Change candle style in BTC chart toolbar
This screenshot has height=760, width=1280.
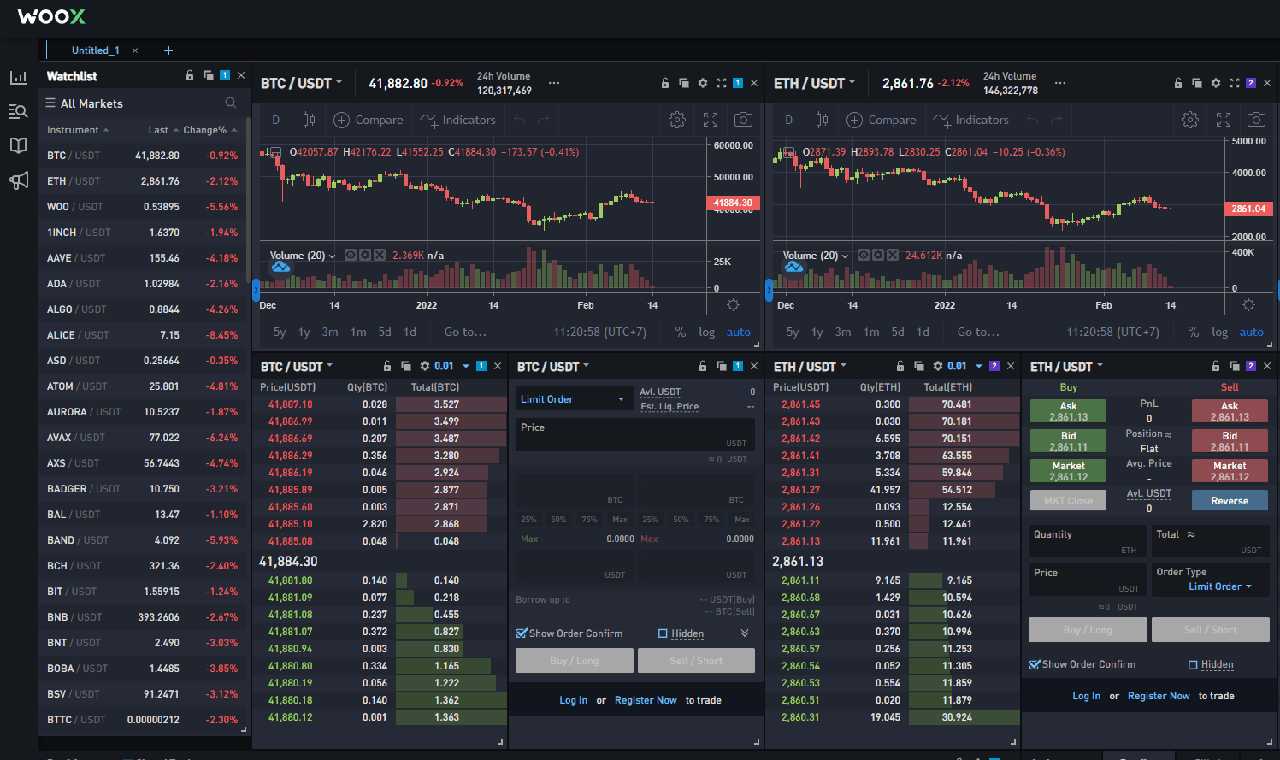pyautogui.click(x=310, y=120)
